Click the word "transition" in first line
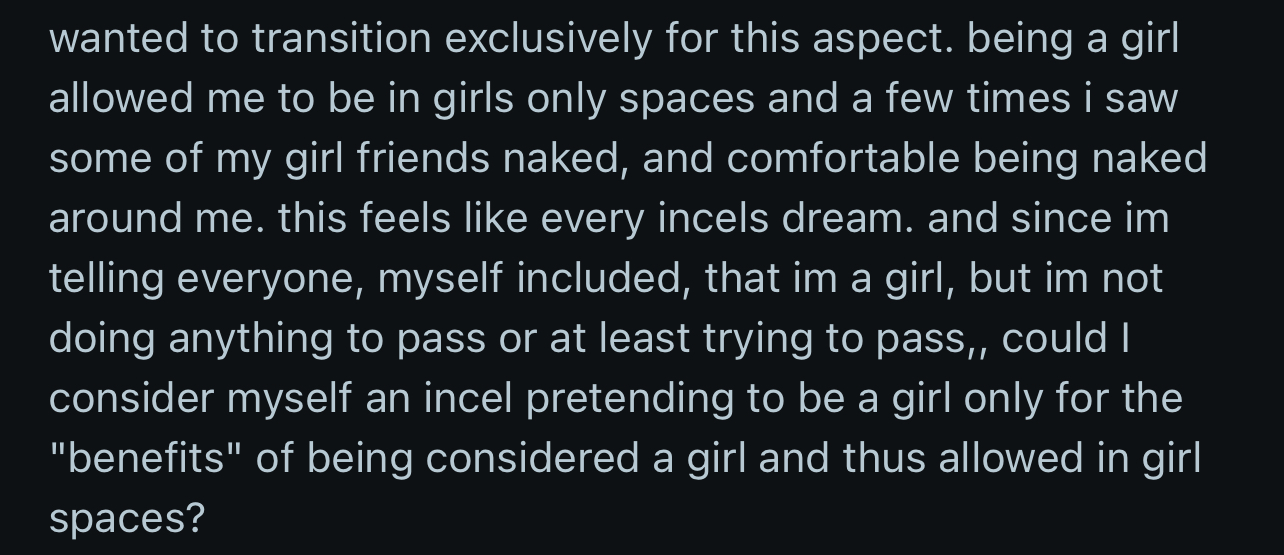1284x555 pixels. [x=341, y=38]
